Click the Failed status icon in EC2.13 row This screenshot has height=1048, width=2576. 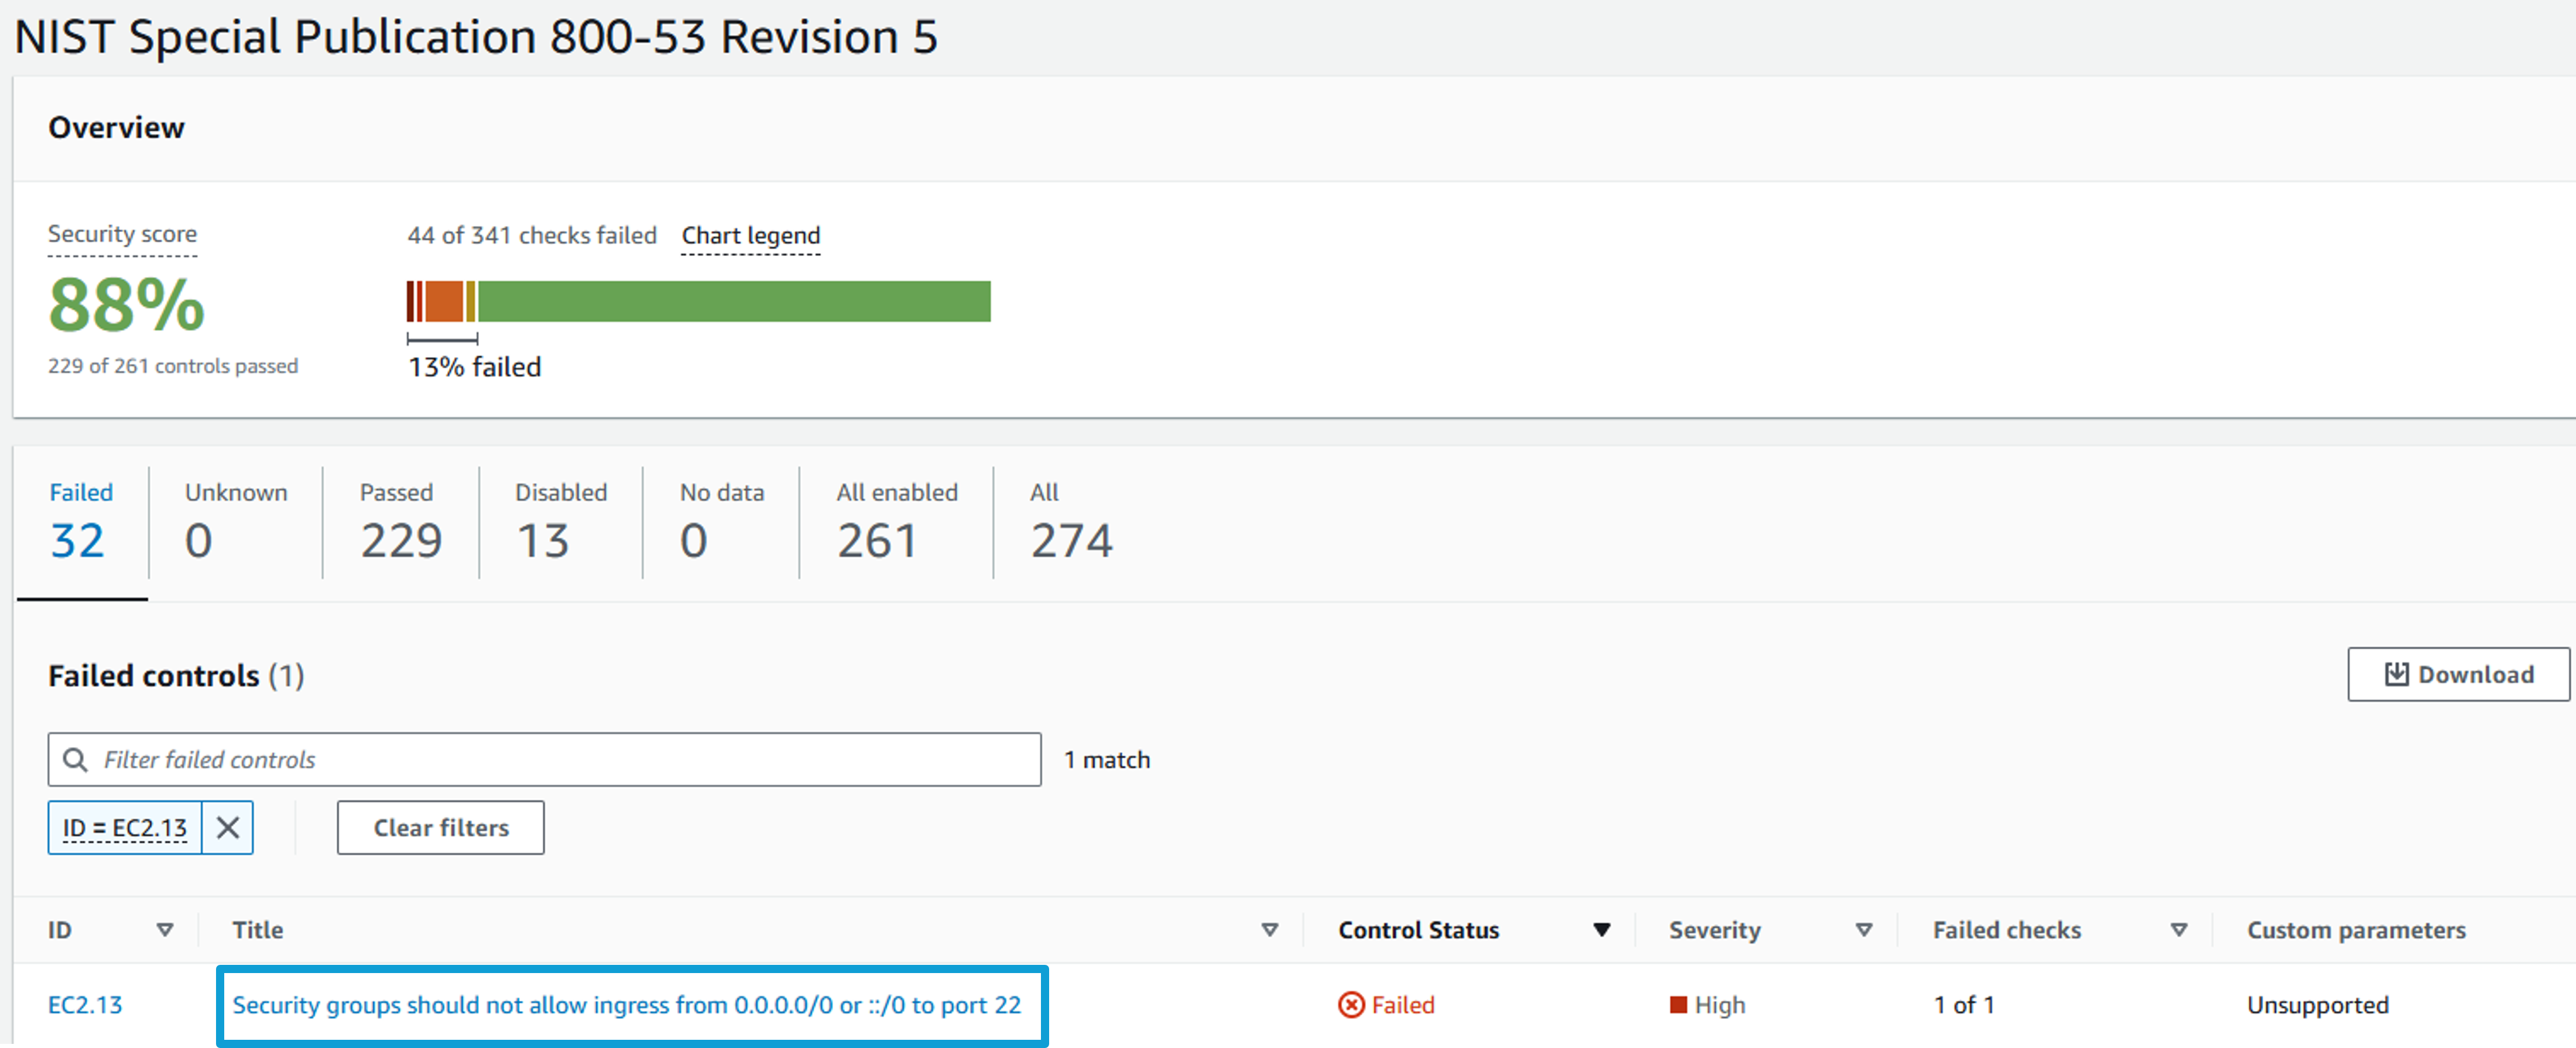tap(1351, 1004)
